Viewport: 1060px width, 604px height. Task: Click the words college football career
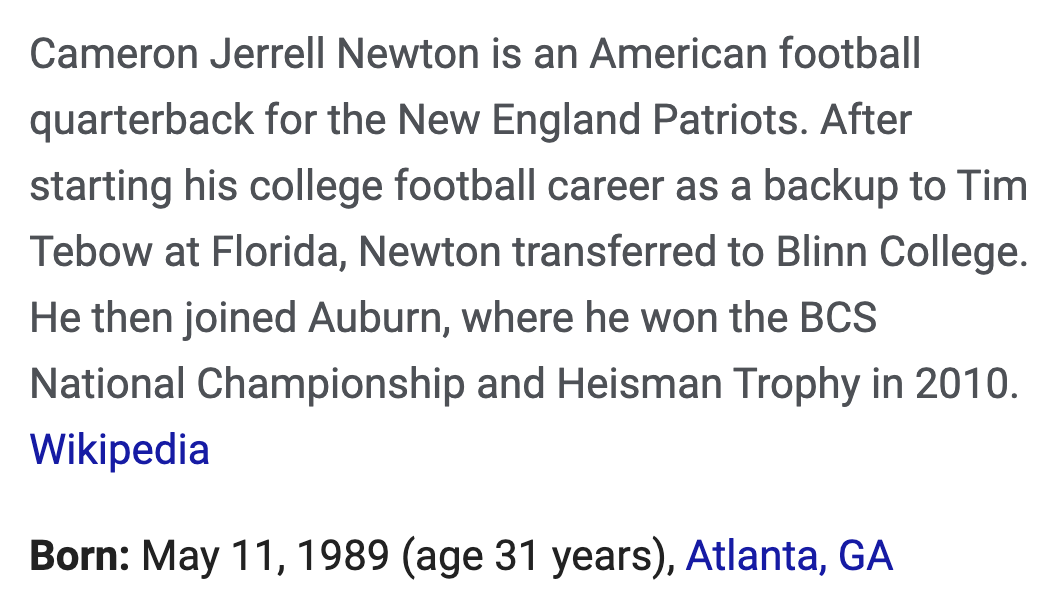tap(457, 186)
